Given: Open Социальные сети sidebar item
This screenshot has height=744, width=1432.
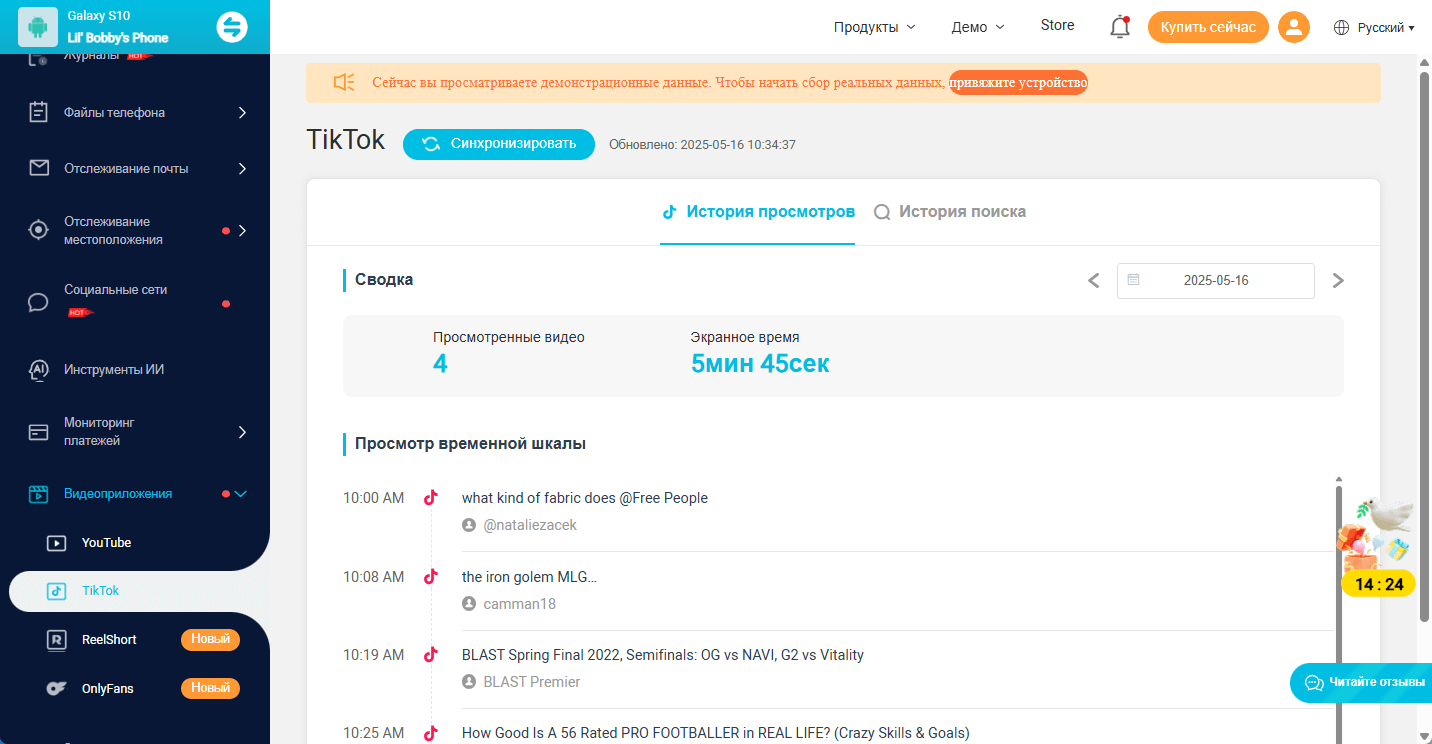Looking at the screenshot, I should 115,290.
